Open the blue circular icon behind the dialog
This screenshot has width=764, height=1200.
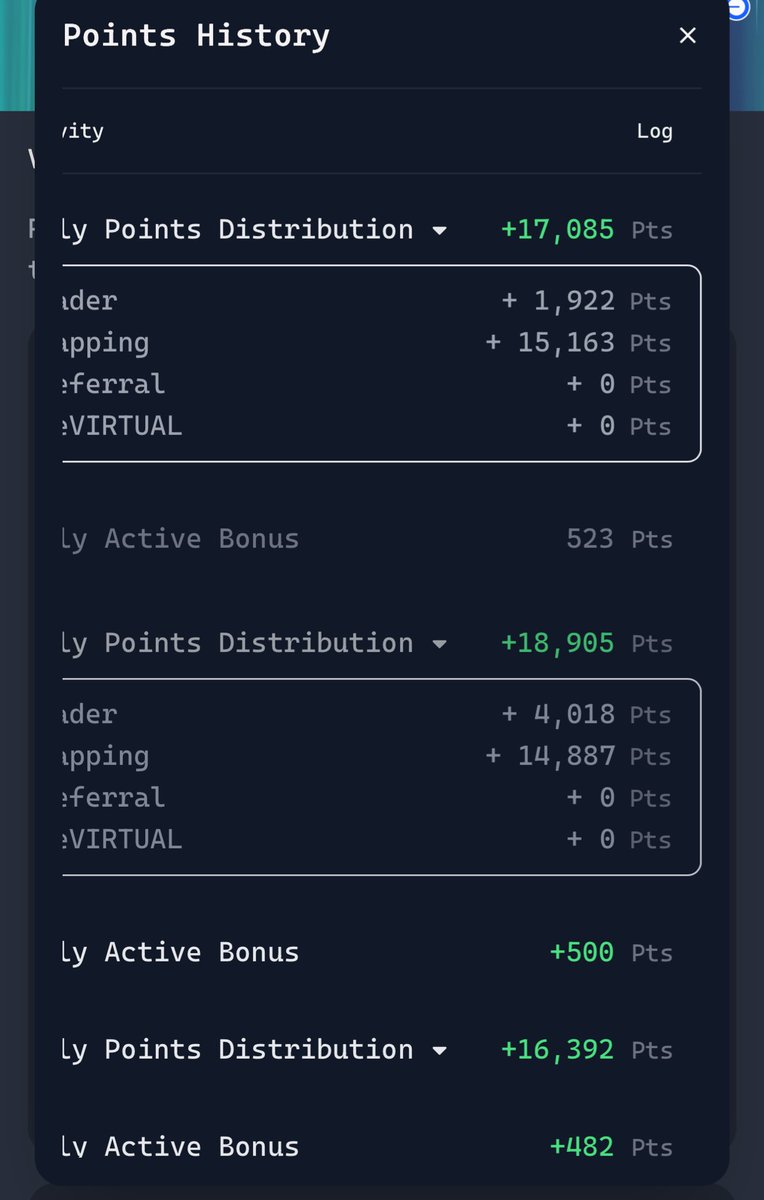(740, 9)
